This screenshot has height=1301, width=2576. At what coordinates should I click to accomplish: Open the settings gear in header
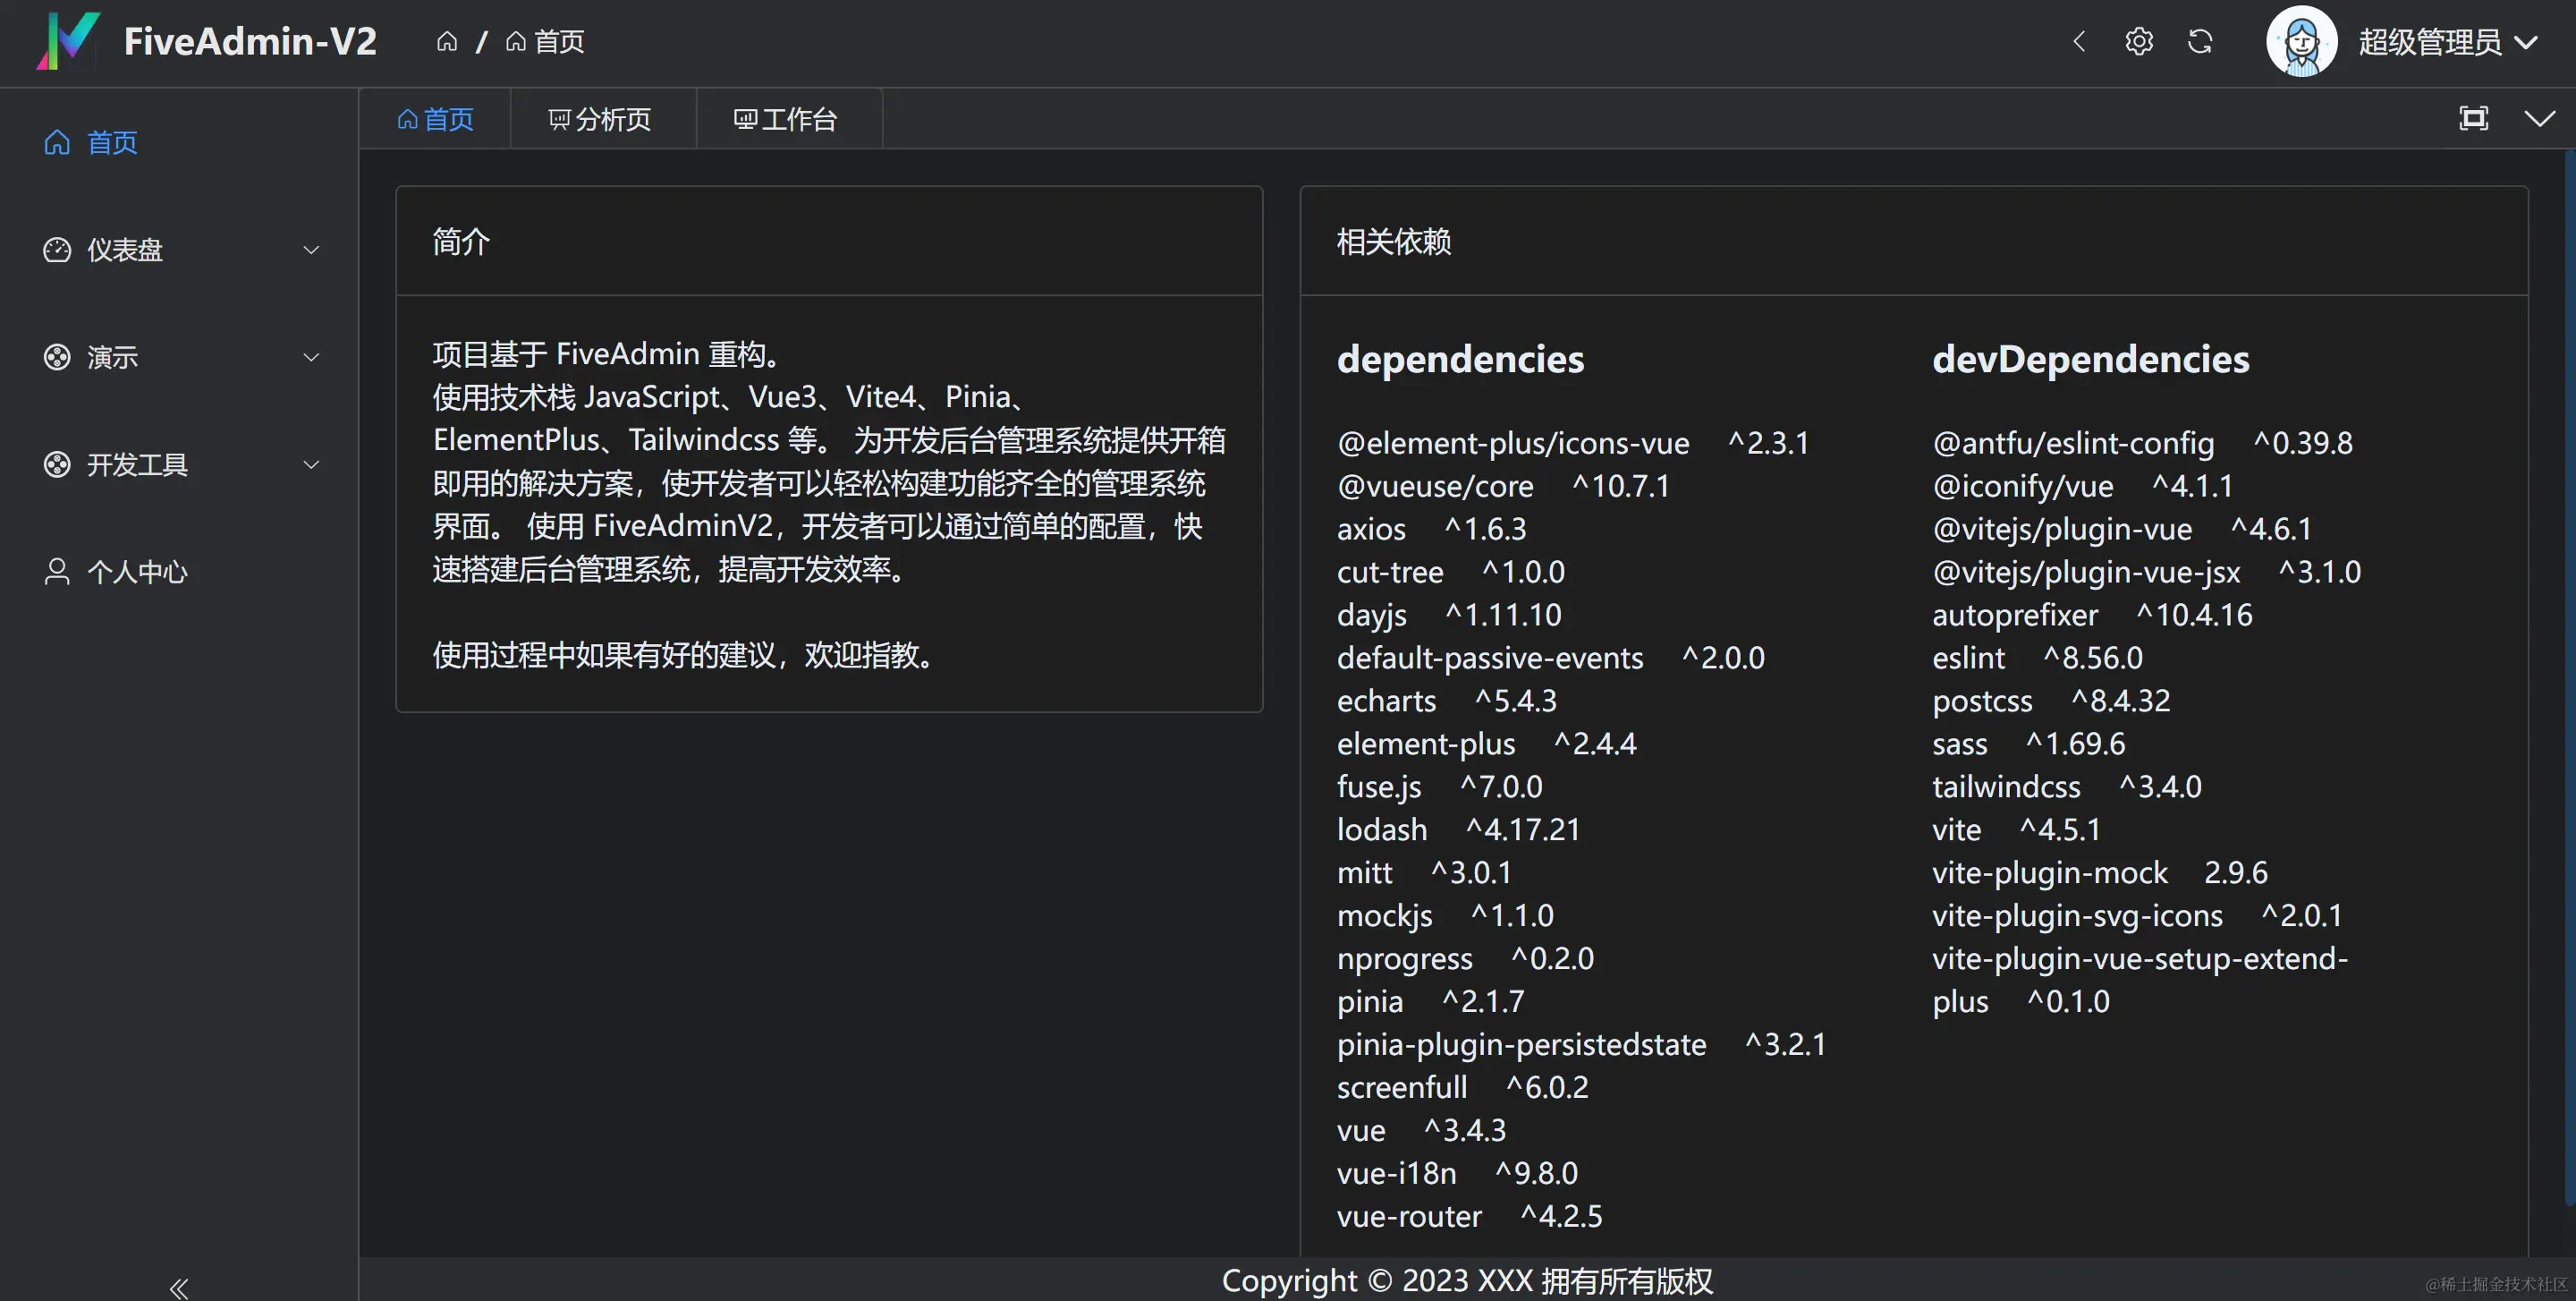tap(2139, 42)
